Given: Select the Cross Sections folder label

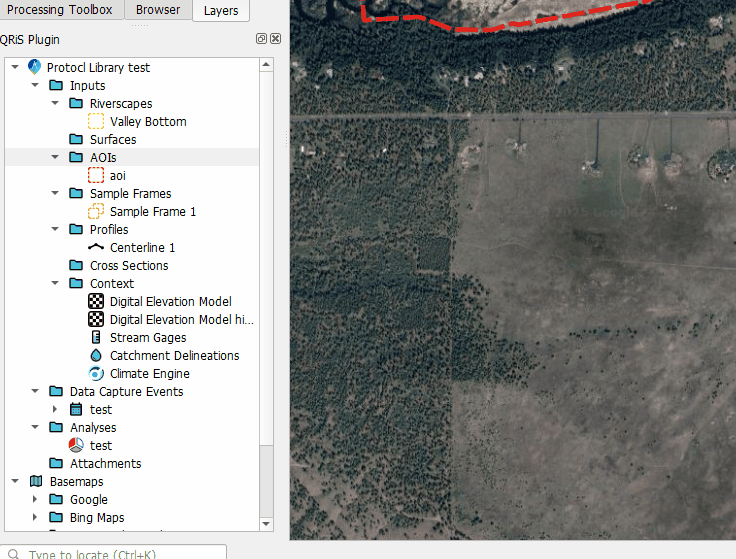Looking at the screenshot, I should 129,266.
